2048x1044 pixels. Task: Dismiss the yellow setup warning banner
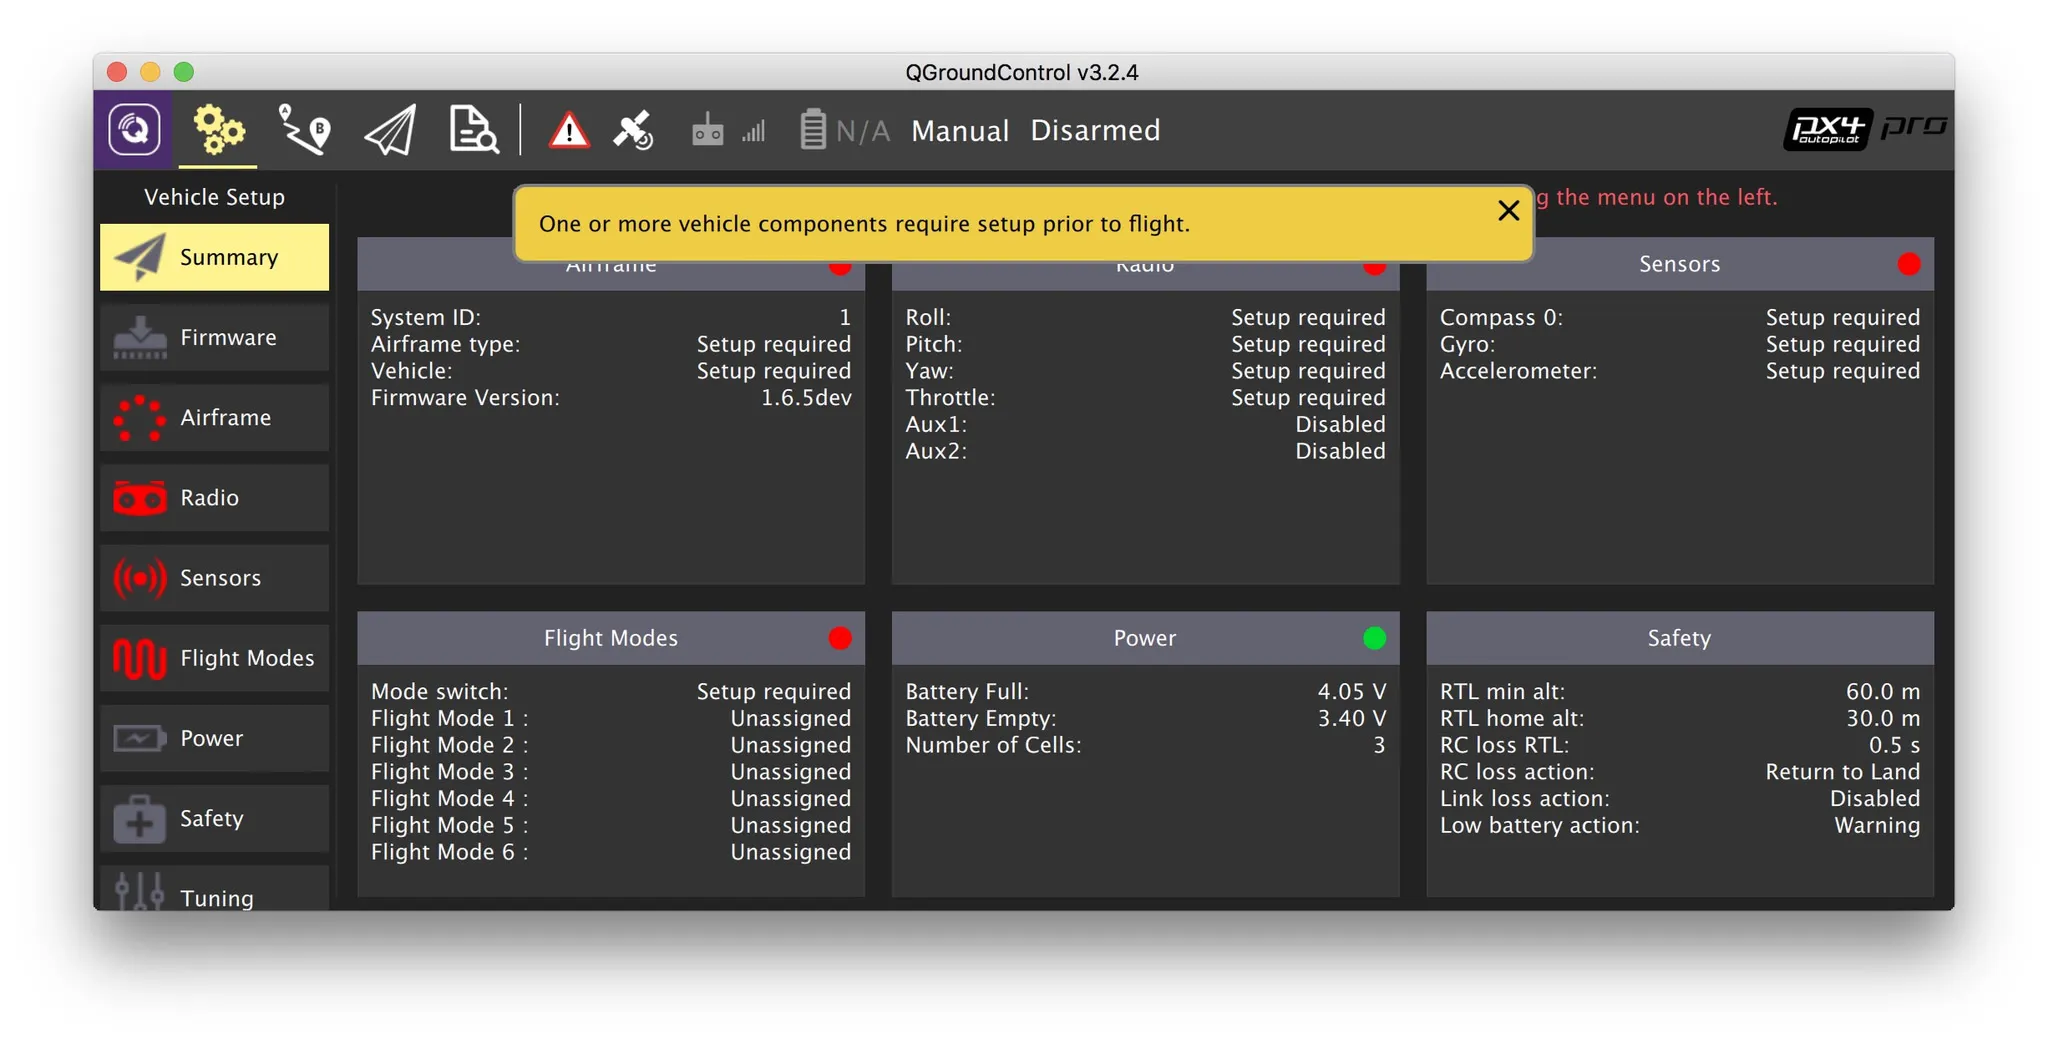point(1507,211)
